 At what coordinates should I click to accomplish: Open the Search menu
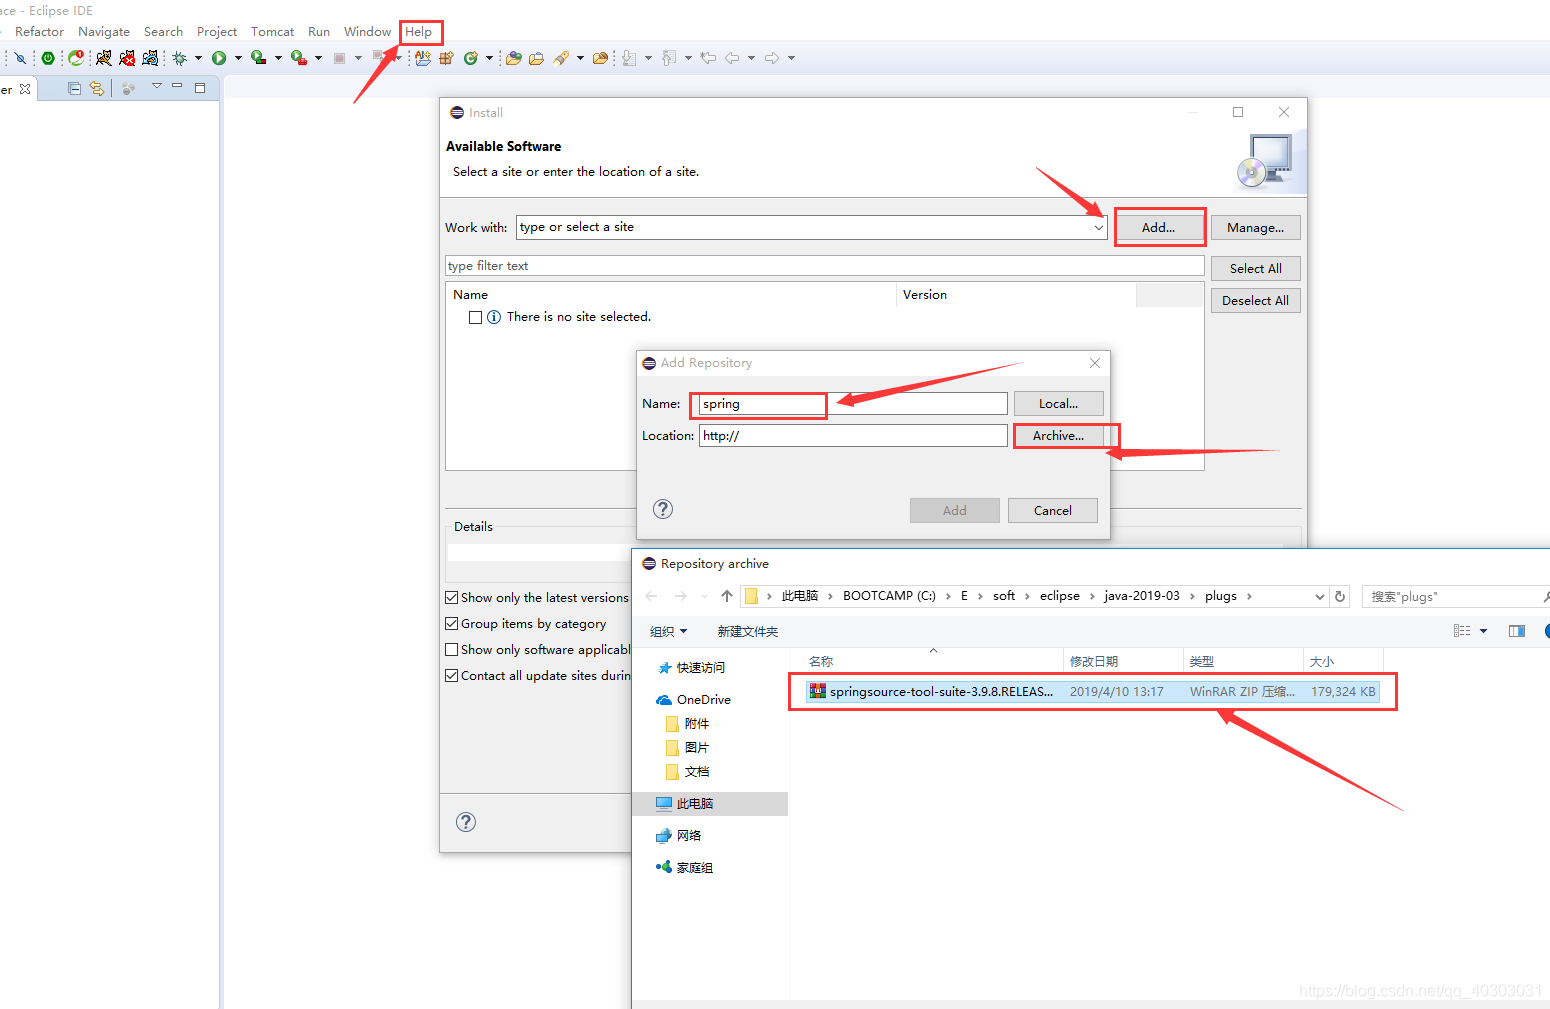(x=163, y=32)
